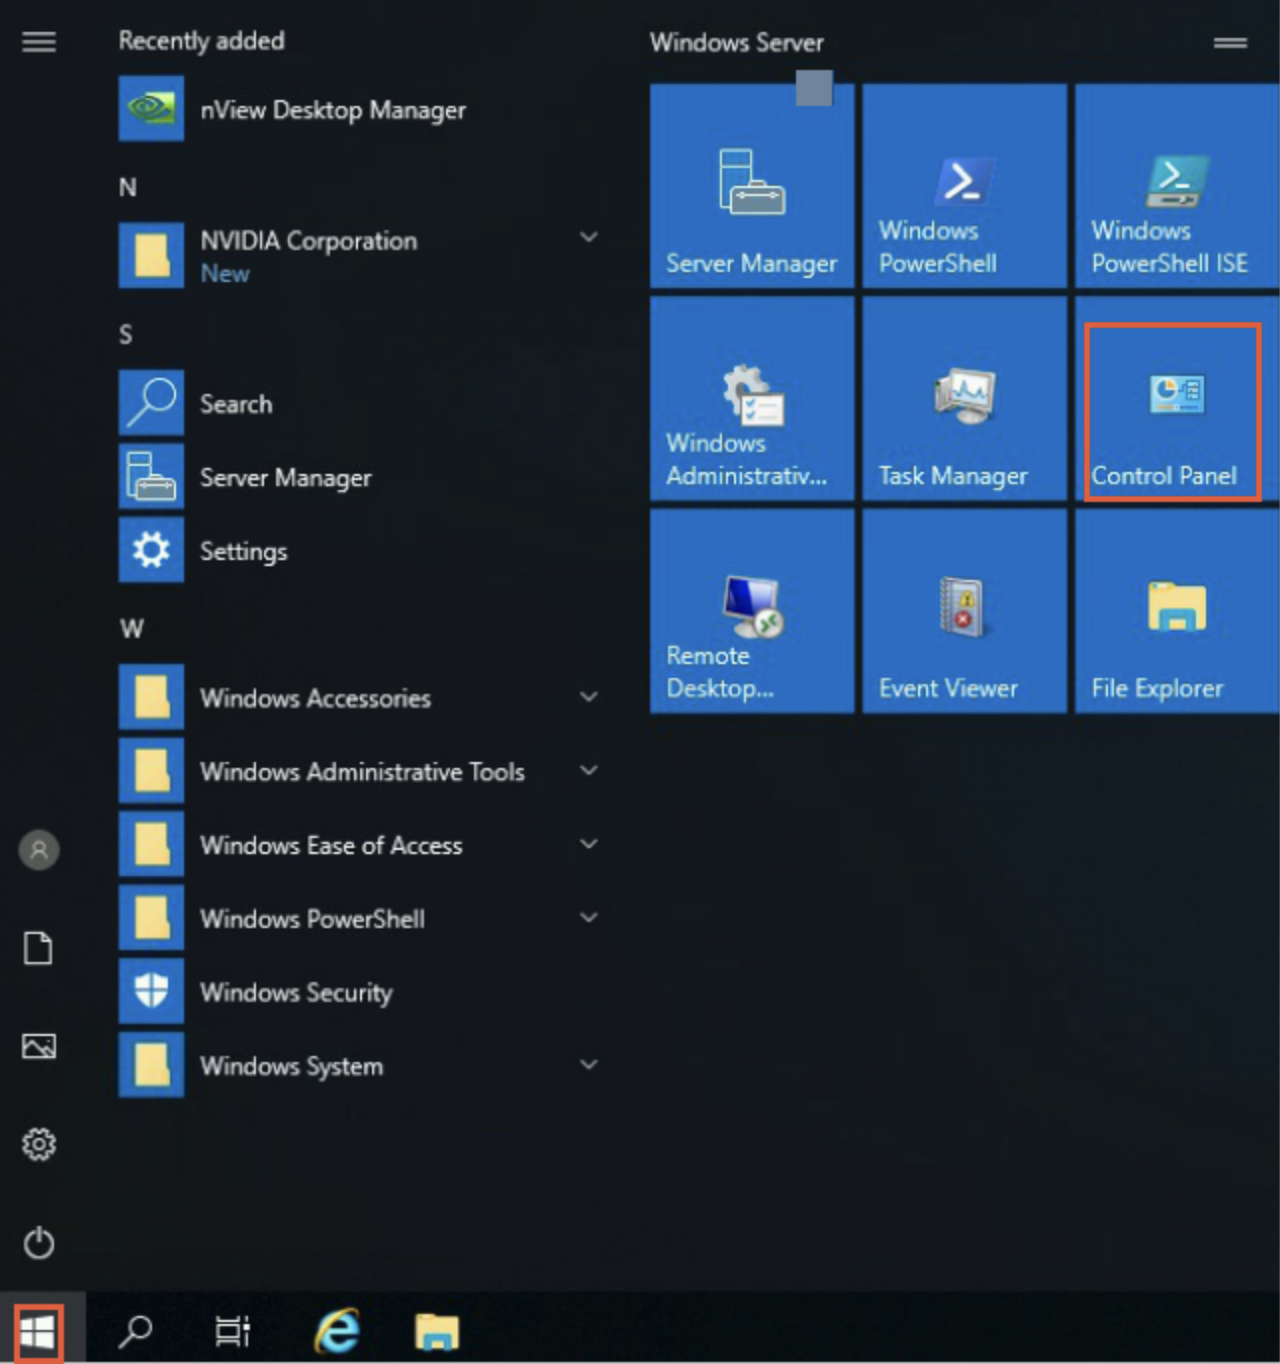1280x1364 pixels.
Task: Click the "NVIDIA Corporation" folder label
Action: [309, 241]
